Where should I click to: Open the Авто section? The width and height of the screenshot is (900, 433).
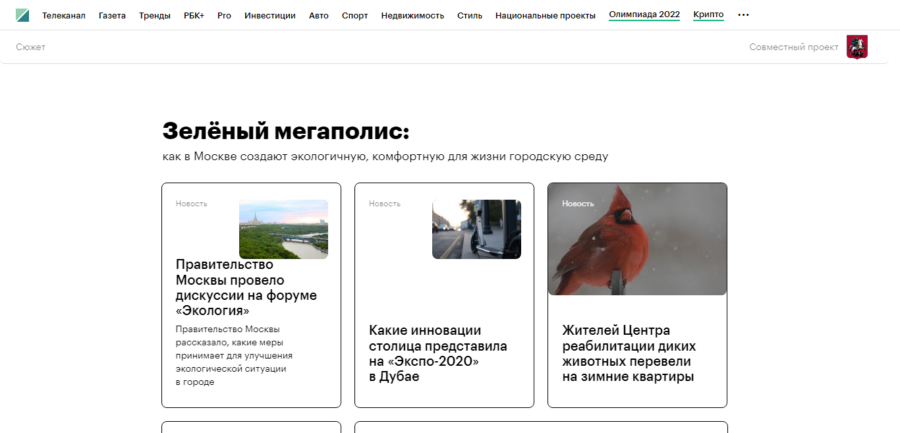[x=319, y=16]
